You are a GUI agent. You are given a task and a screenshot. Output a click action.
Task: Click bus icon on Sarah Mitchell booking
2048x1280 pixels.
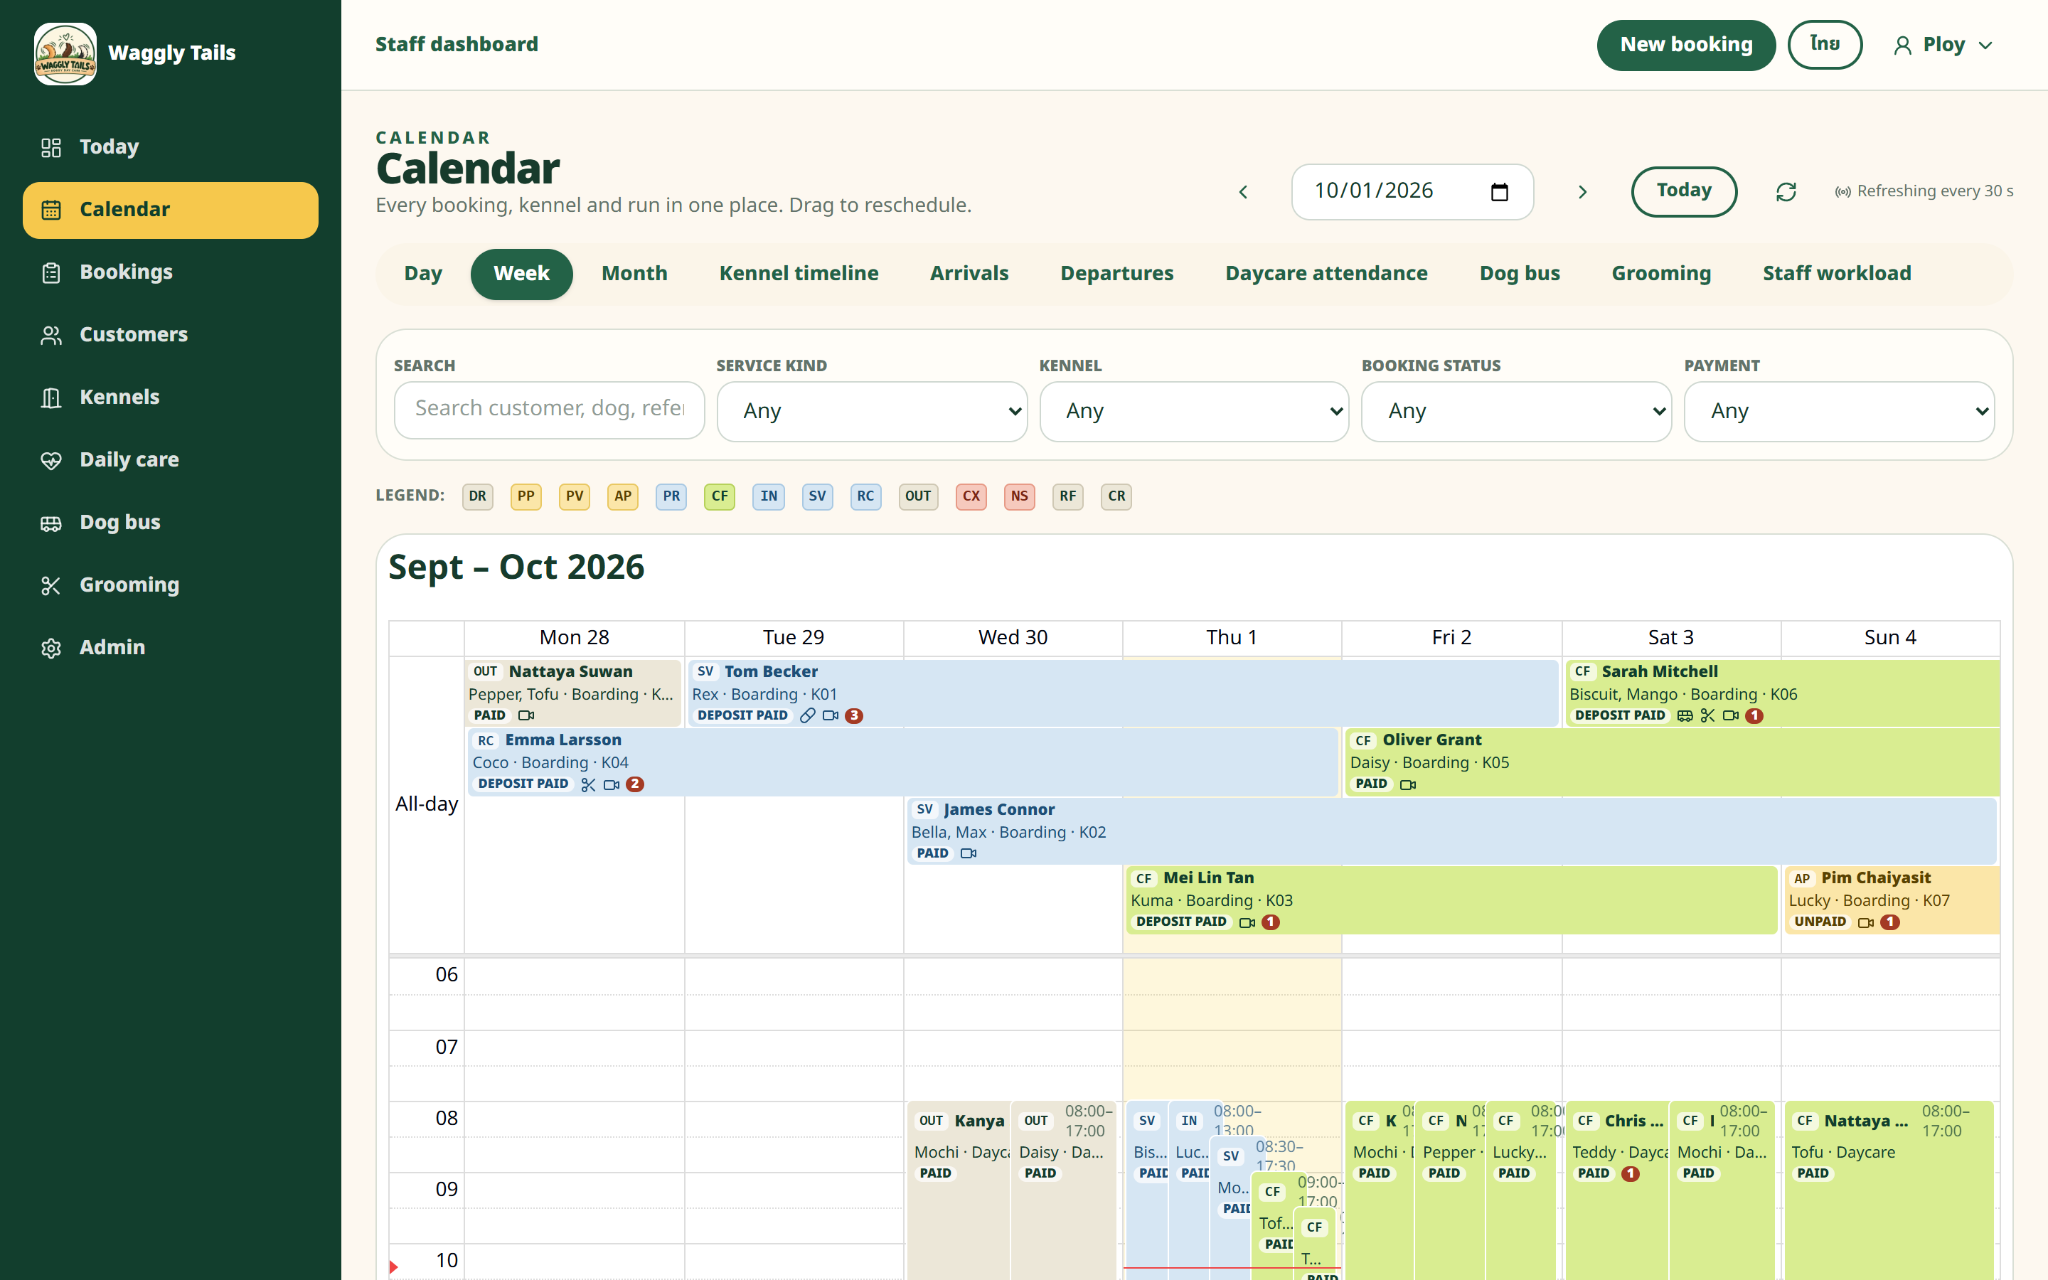1685,716
